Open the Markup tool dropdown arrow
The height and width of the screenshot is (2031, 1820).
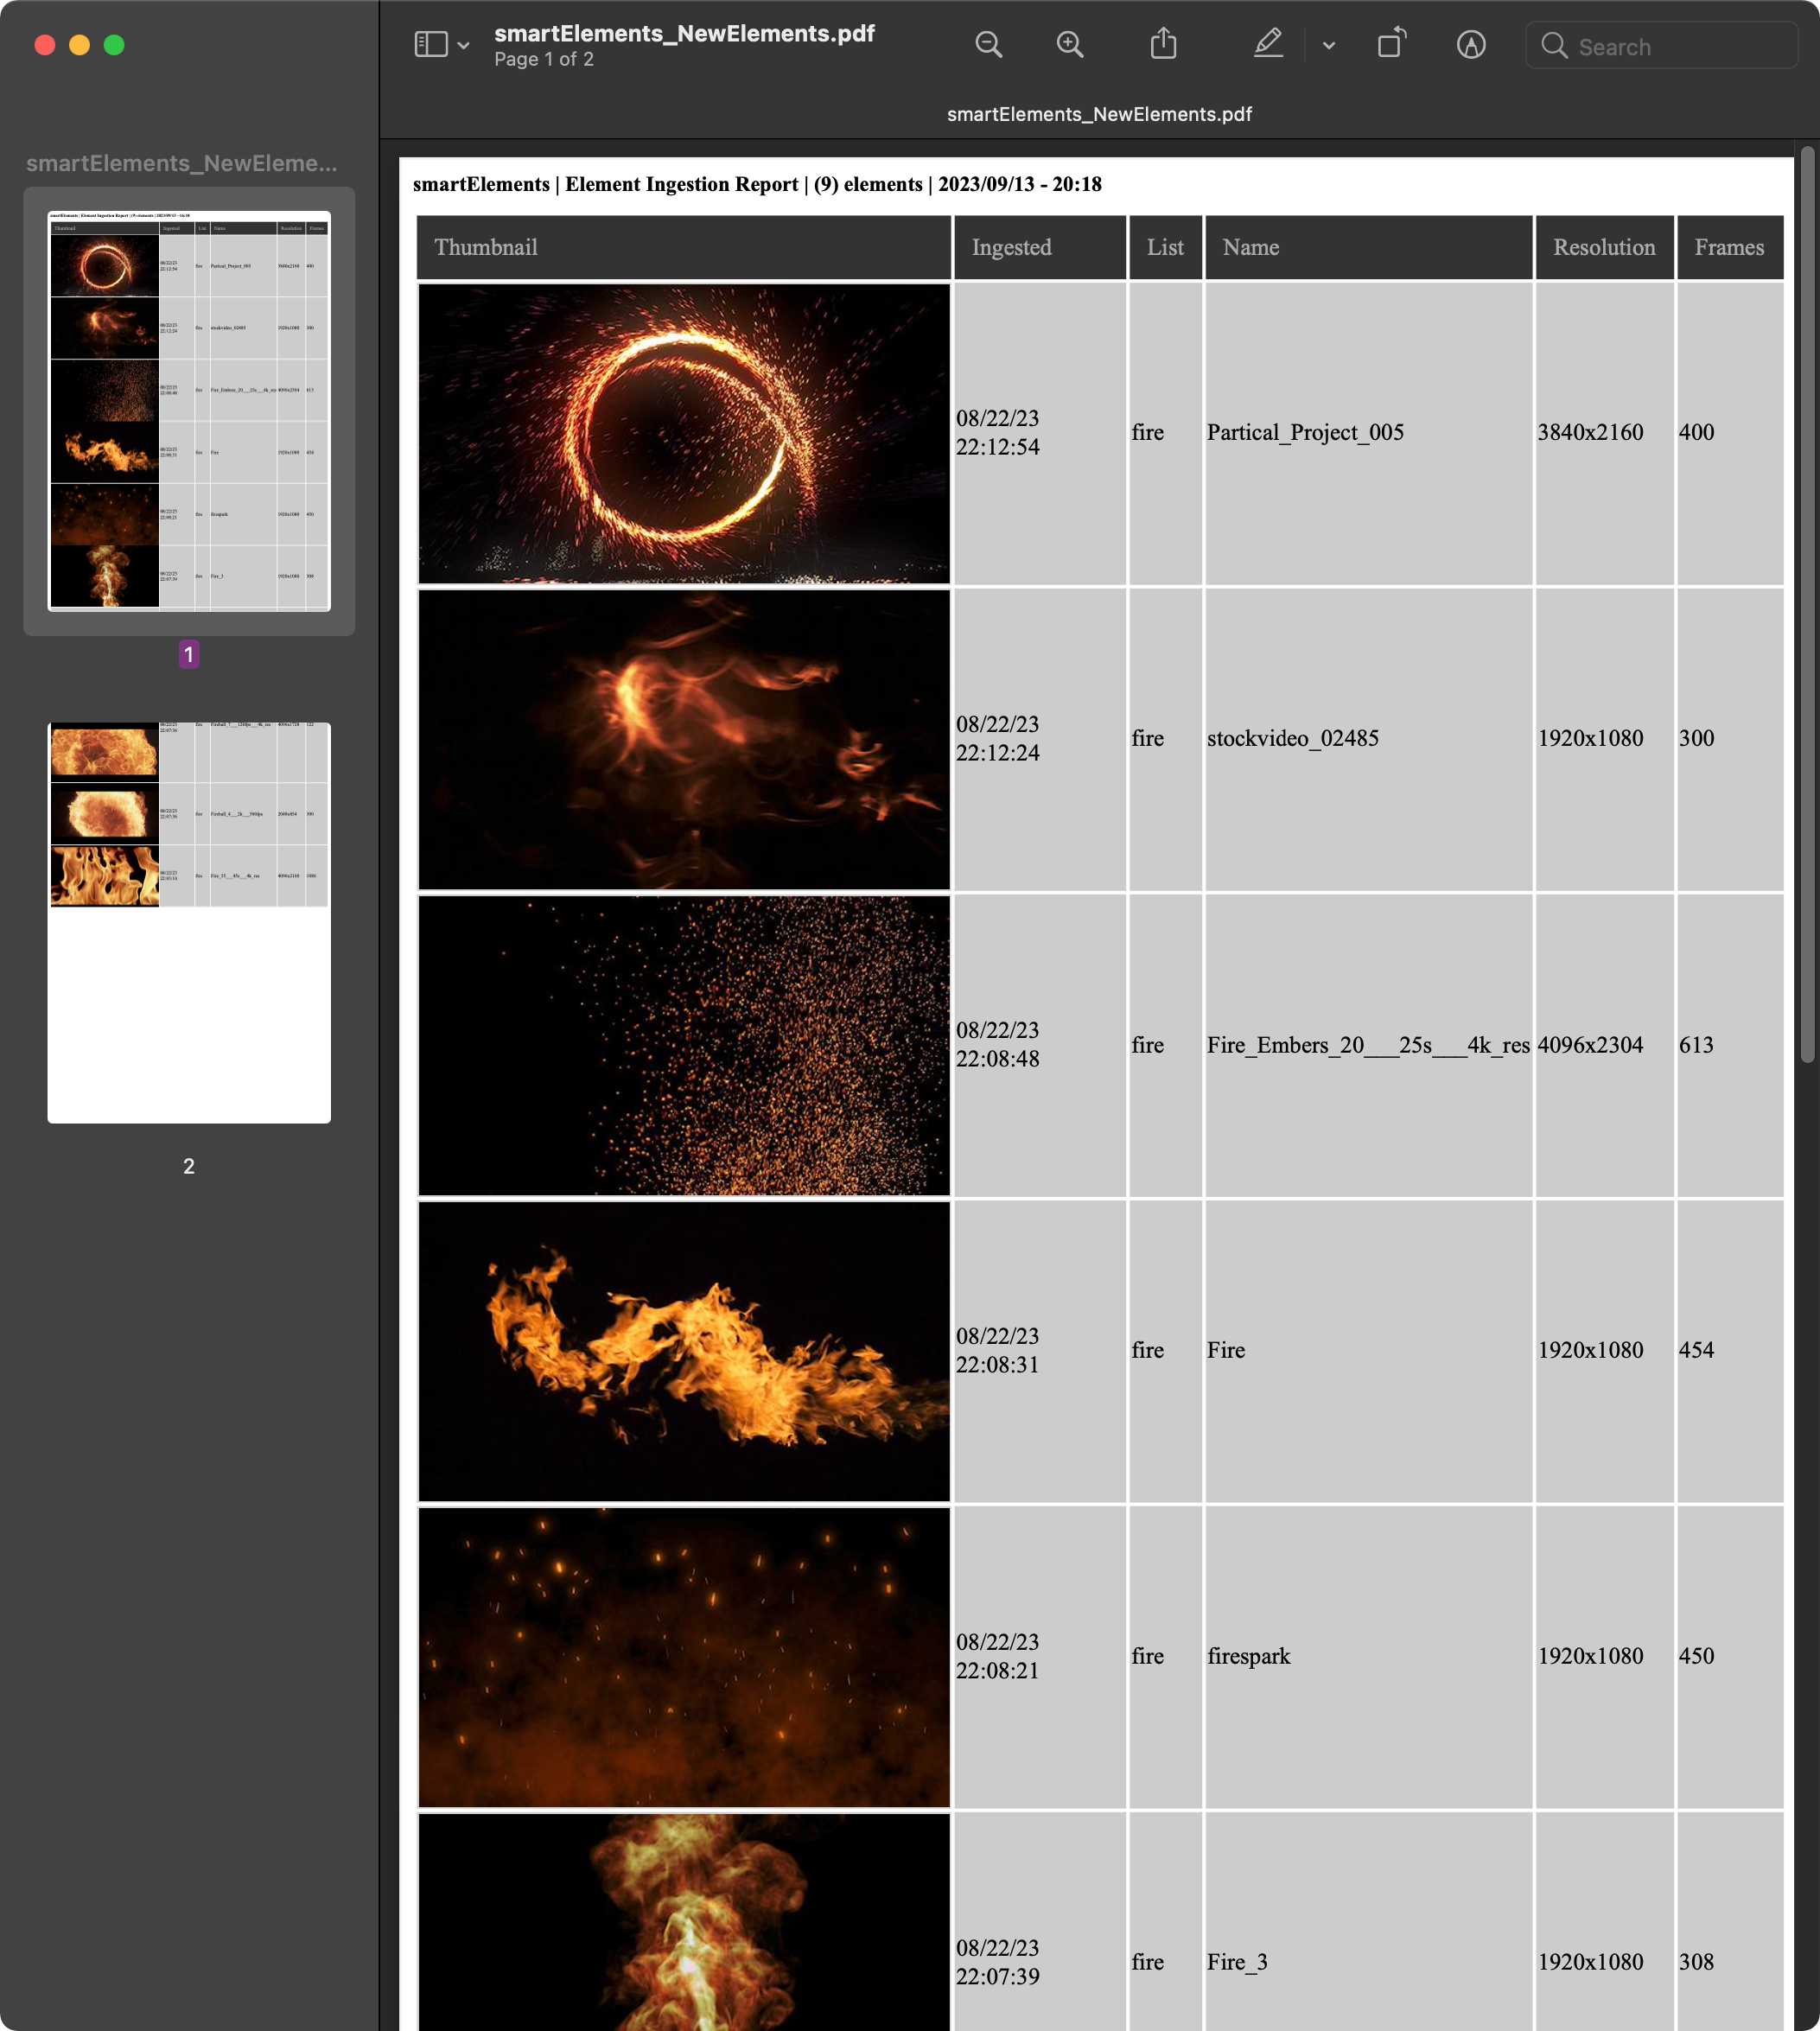coord(1328,46)
